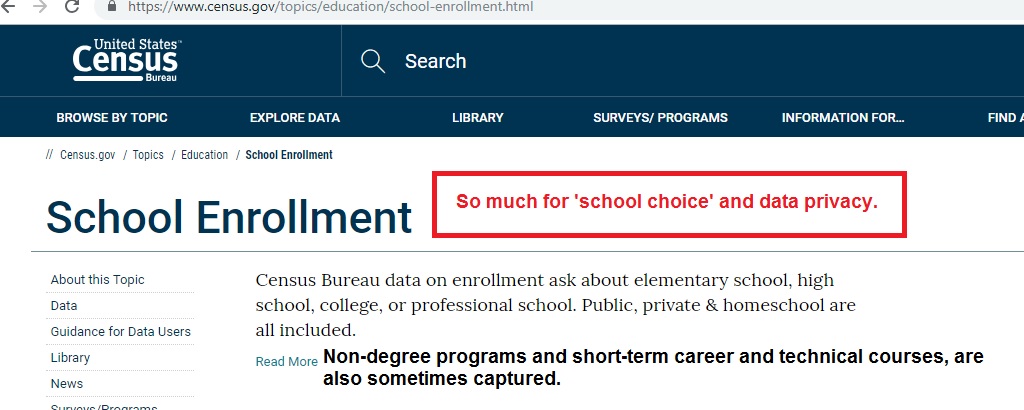Click the Census.gov breadcrumb link

click(x=88, y=155)
